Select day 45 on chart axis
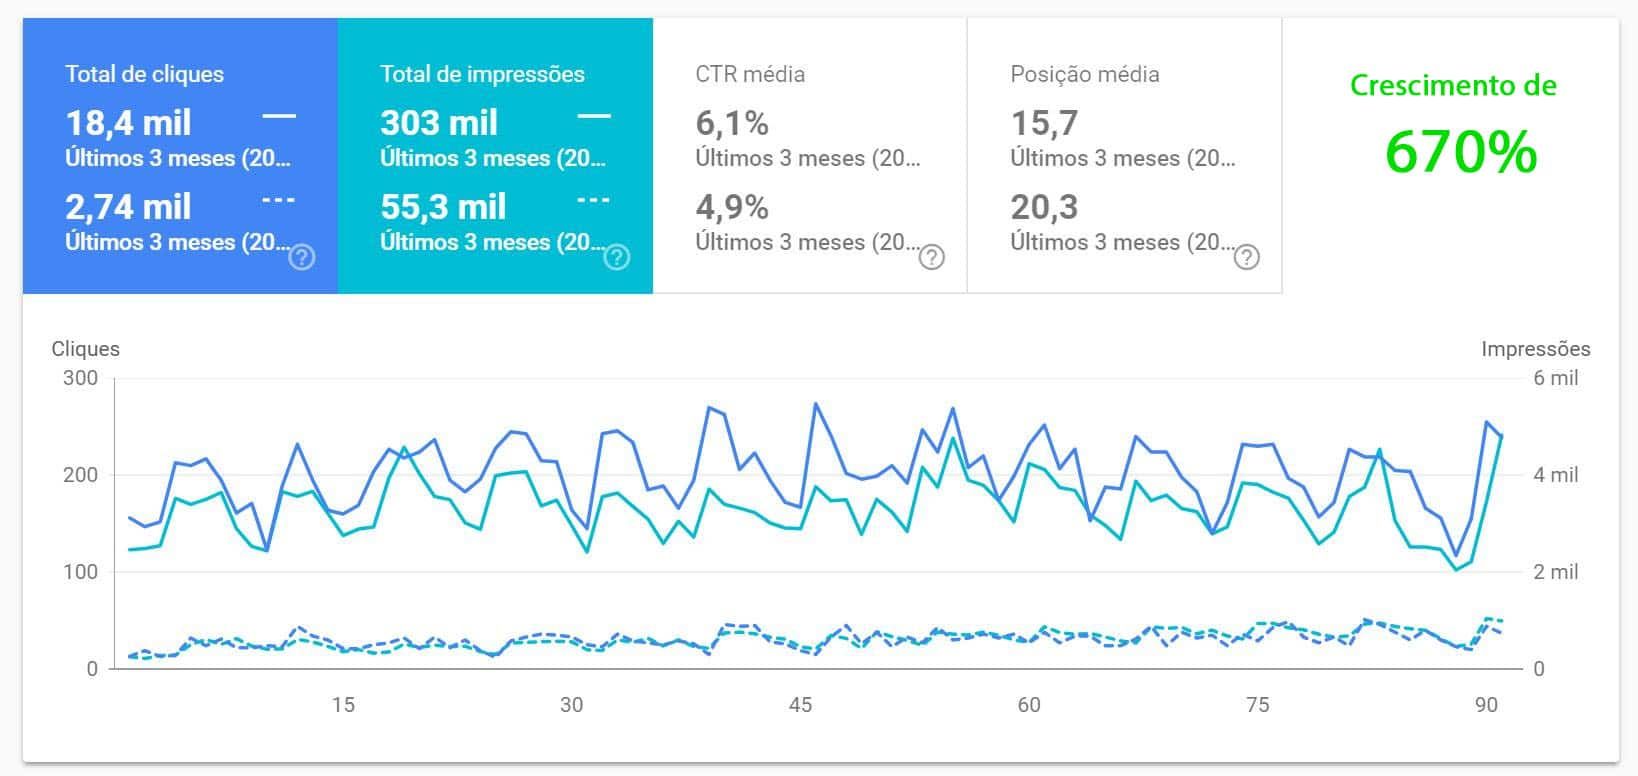This screenshot has height=776, width=1638. 800,705
